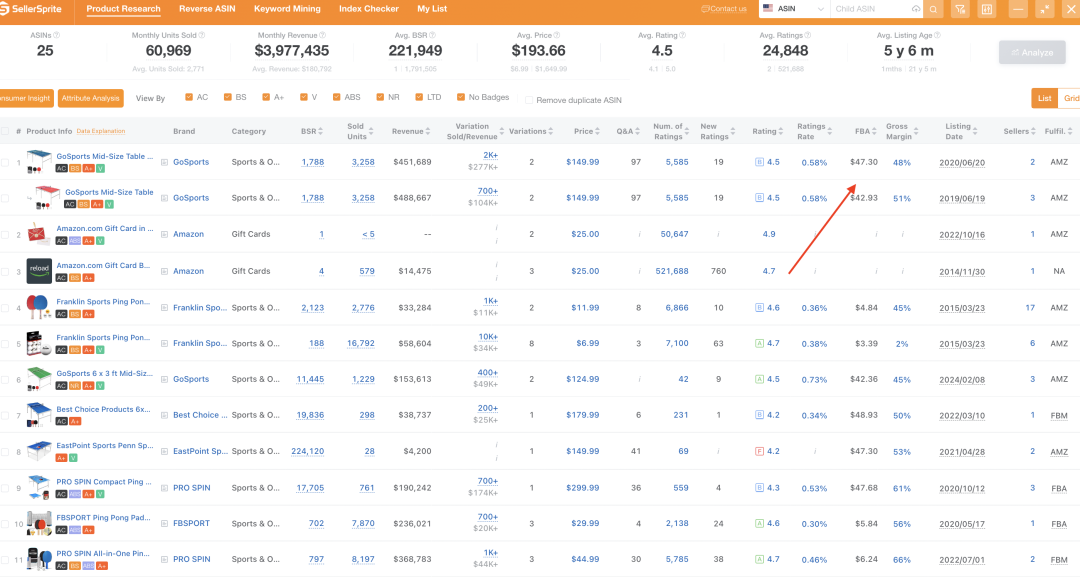Switch to List view
Image resolution: width=1080 pixels, height=580 pixels.
(1044, 98)
